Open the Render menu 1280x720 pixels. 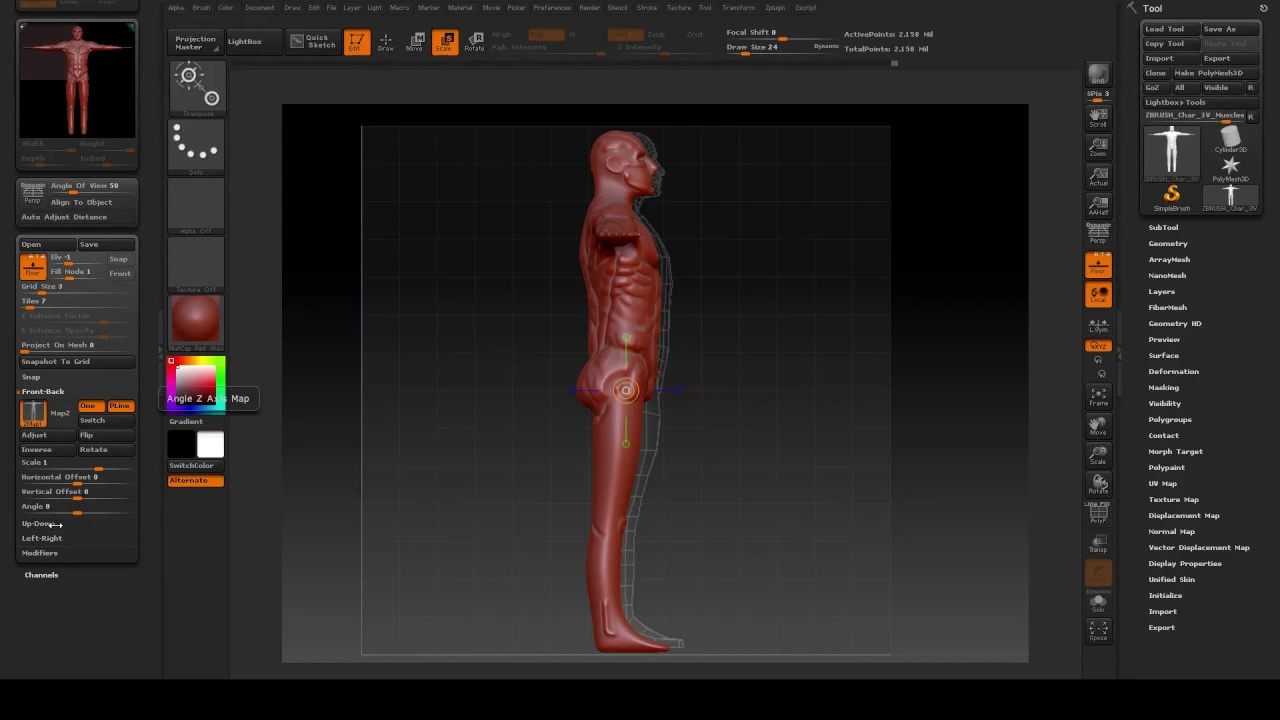click(590, 7)
